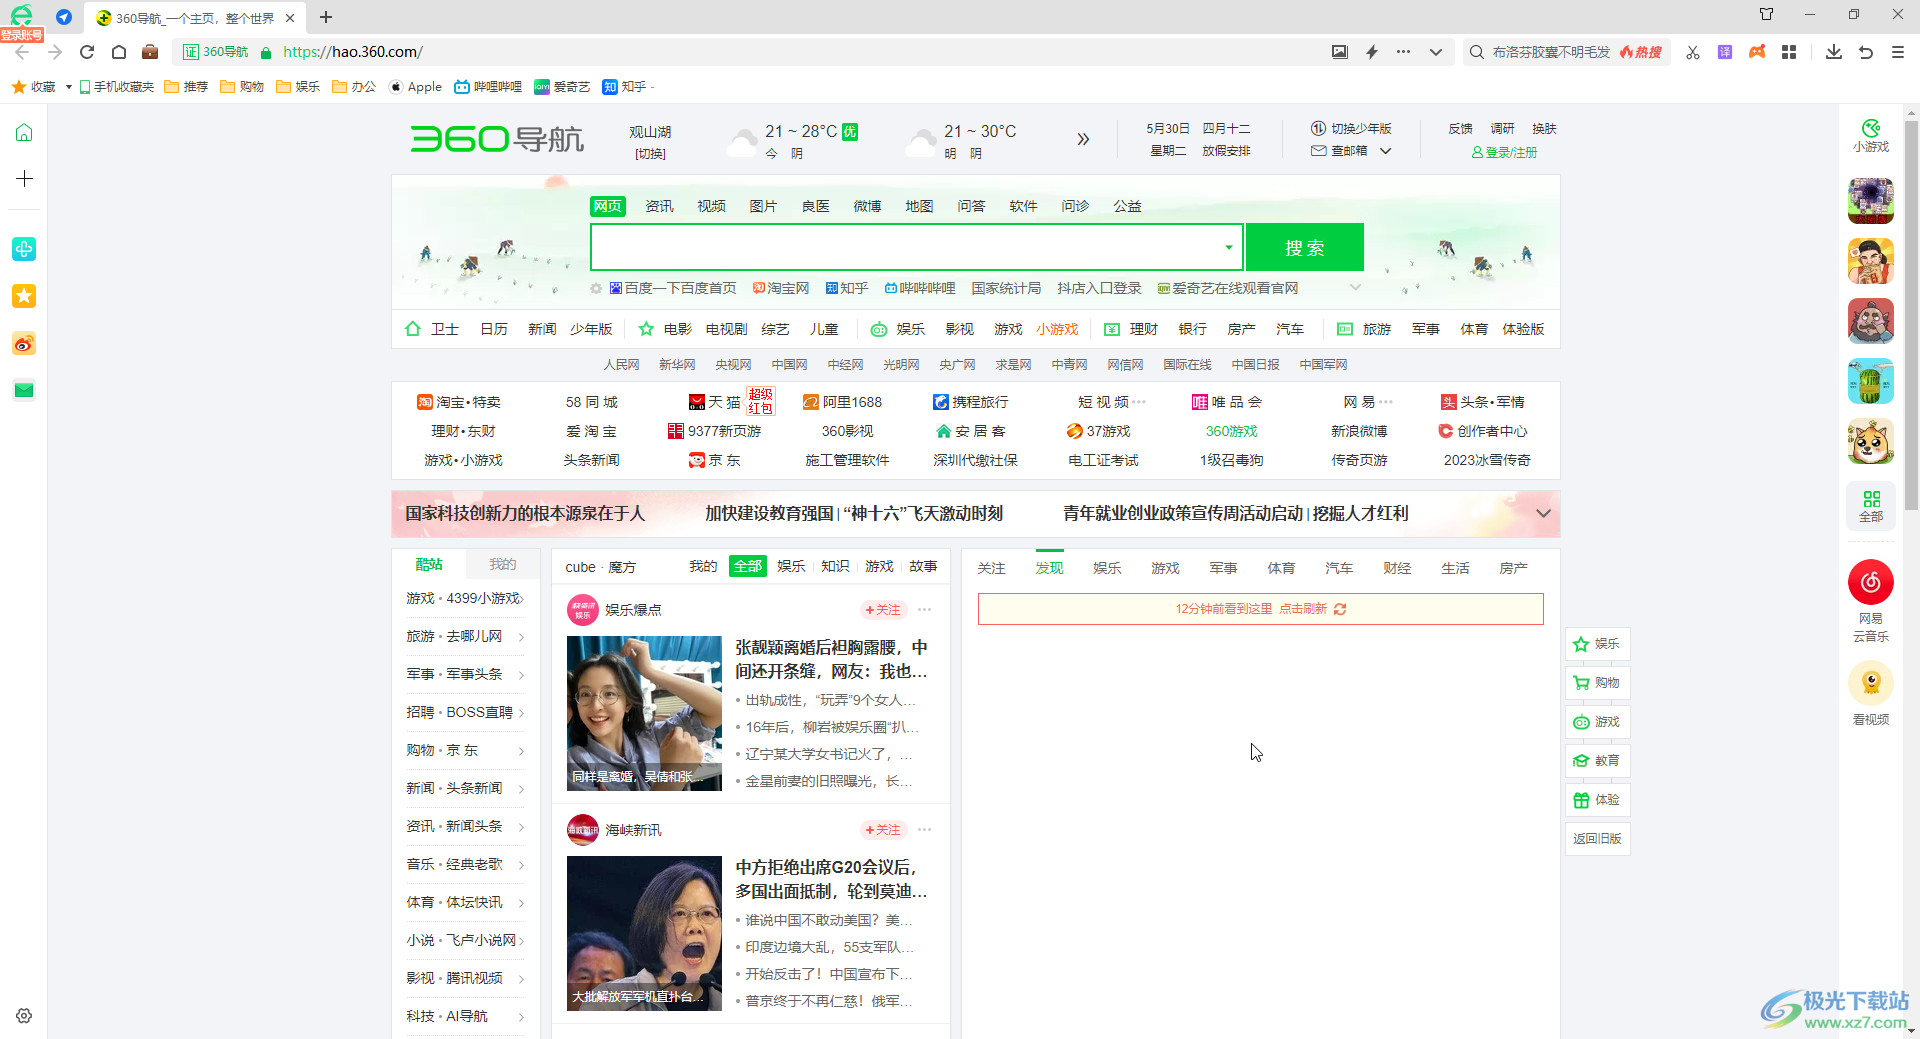This screenshot has width=1920, height=1039.
Task: Switch to 军事 feed tab
Action: click(1223, 568)
